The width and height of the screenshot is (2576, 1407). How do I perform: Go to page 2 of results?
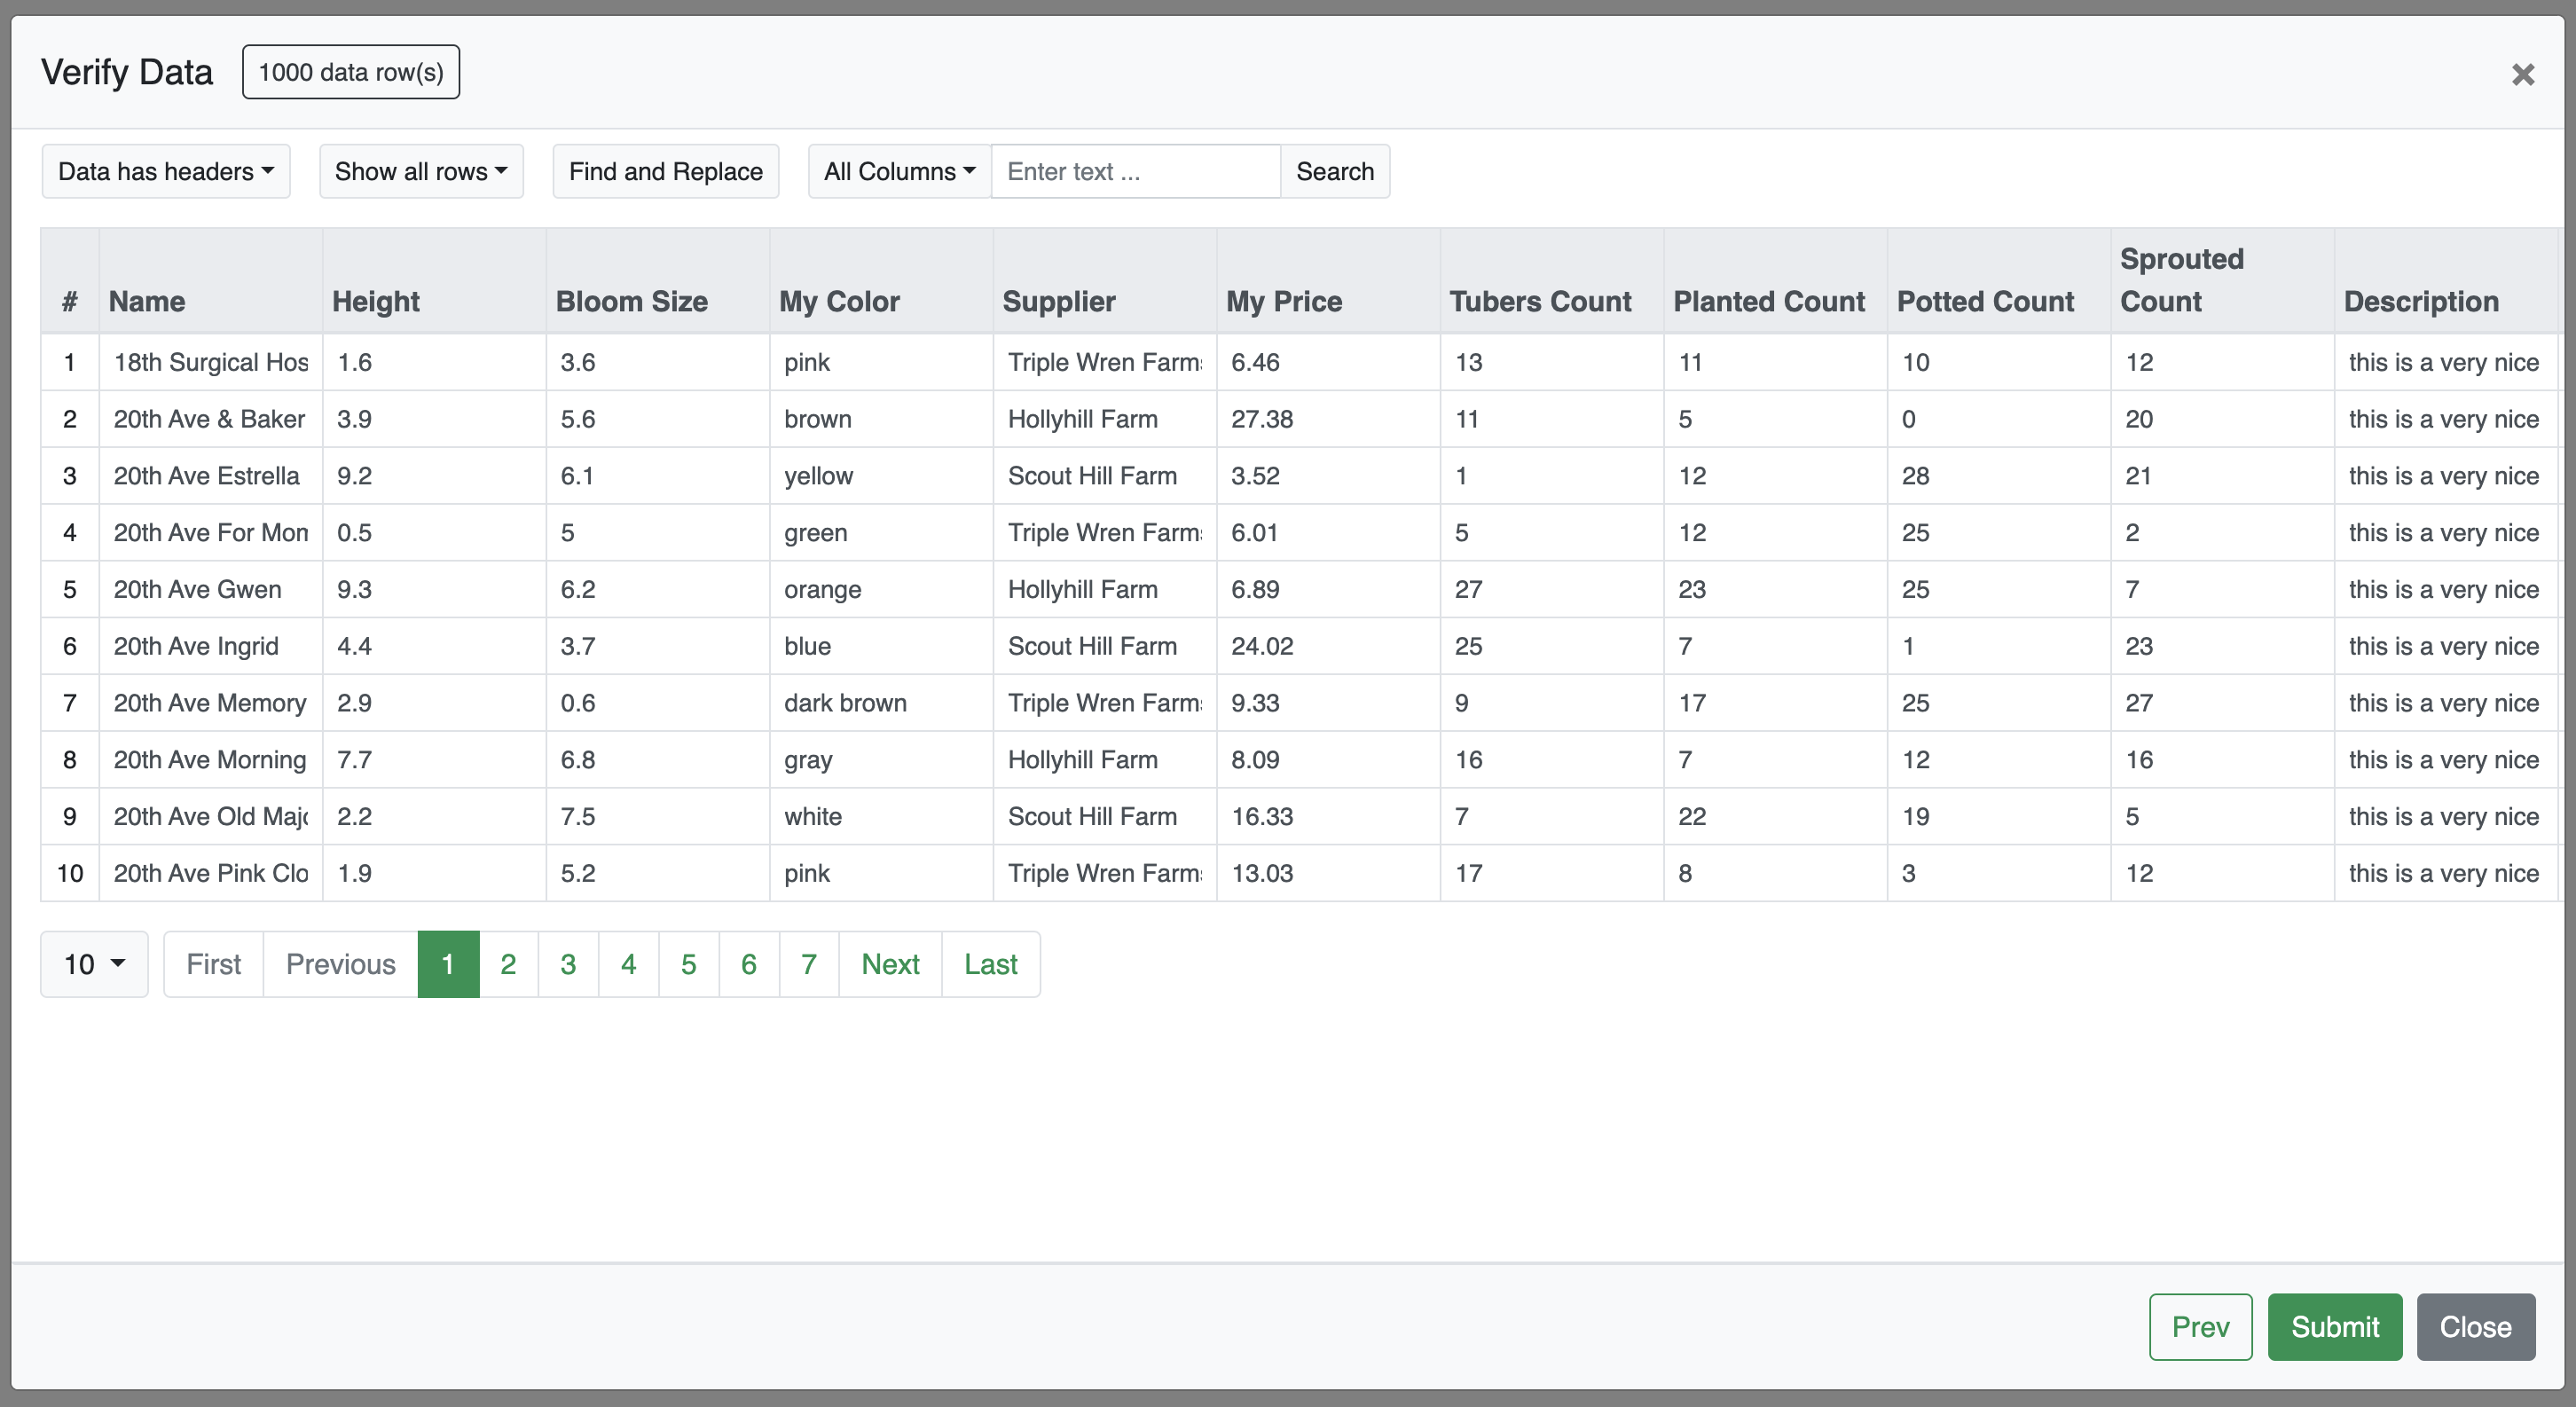point(508,964)
